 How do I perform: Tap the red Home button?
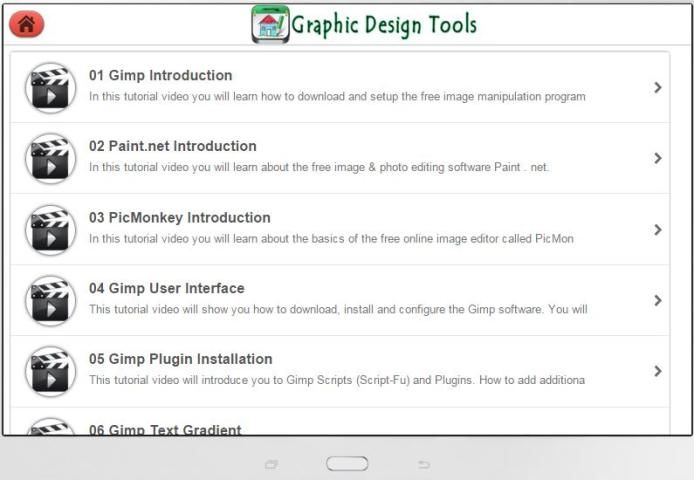point(26,24)
